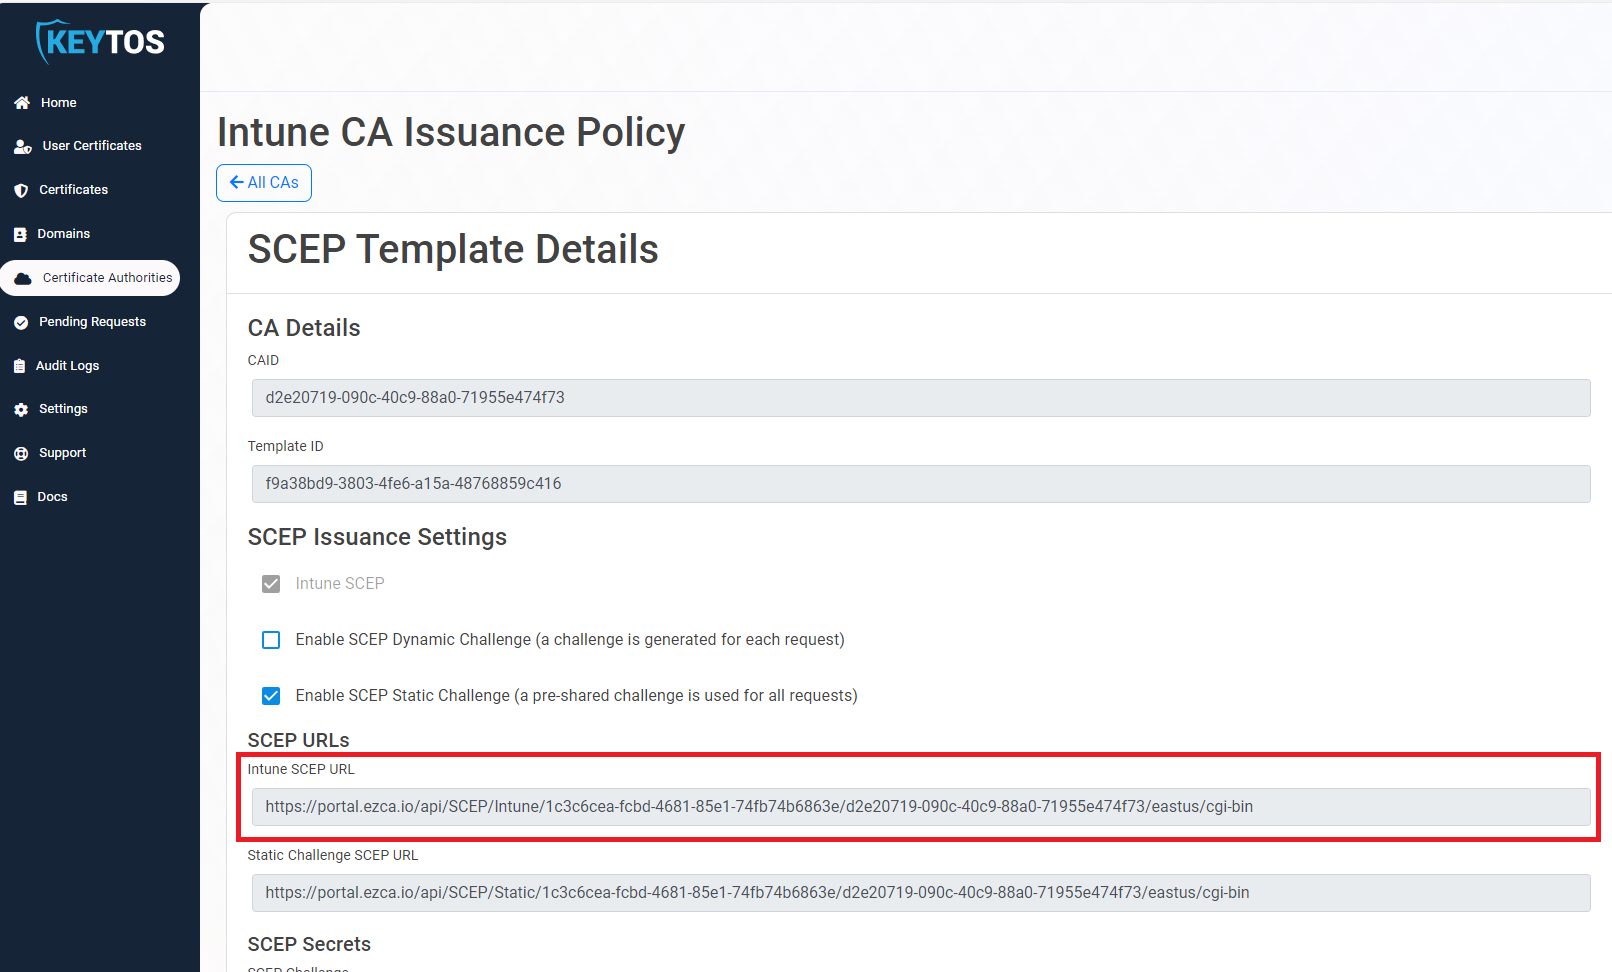The width and height of the screenshot is (1612, 972).
Task: Select Certificate Authorities in the sidebar
Action: coord(90,278)
